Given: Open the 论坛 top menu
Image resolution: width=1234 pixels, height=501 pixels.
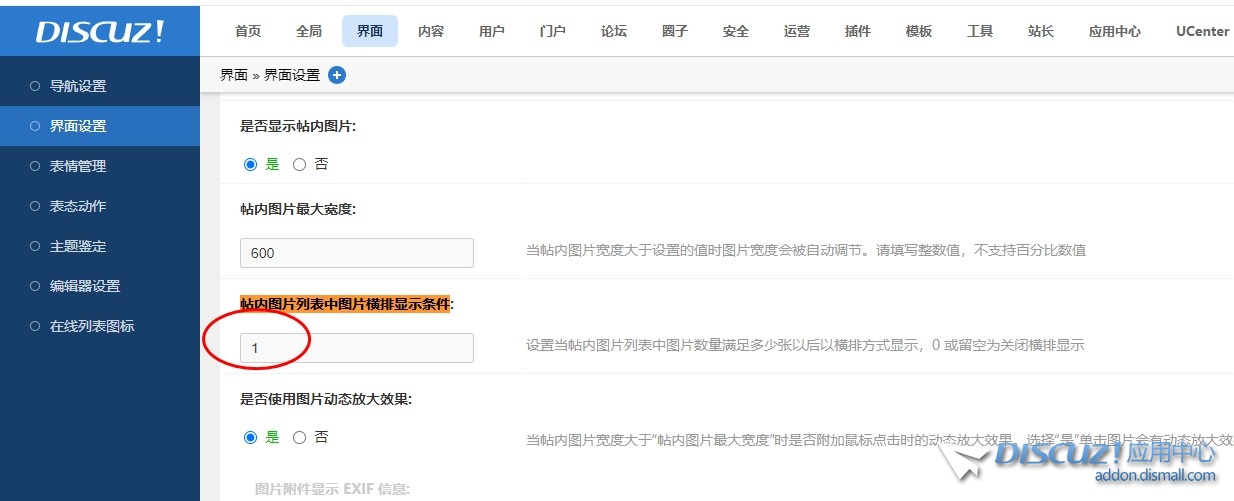Looking at the screenshot, I should [x=614, y=31].
